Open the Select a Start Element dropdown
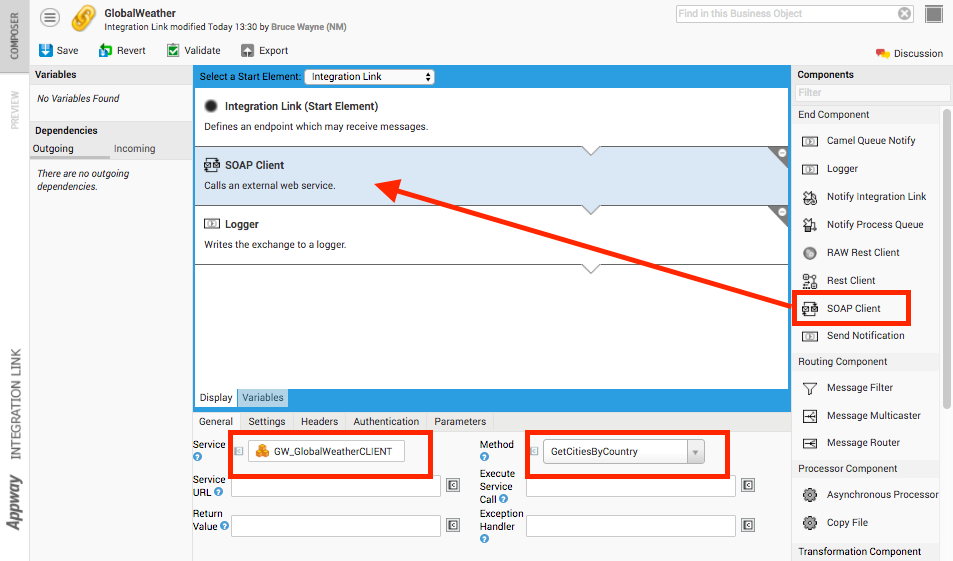953x561 pixels. click(370, 77)
